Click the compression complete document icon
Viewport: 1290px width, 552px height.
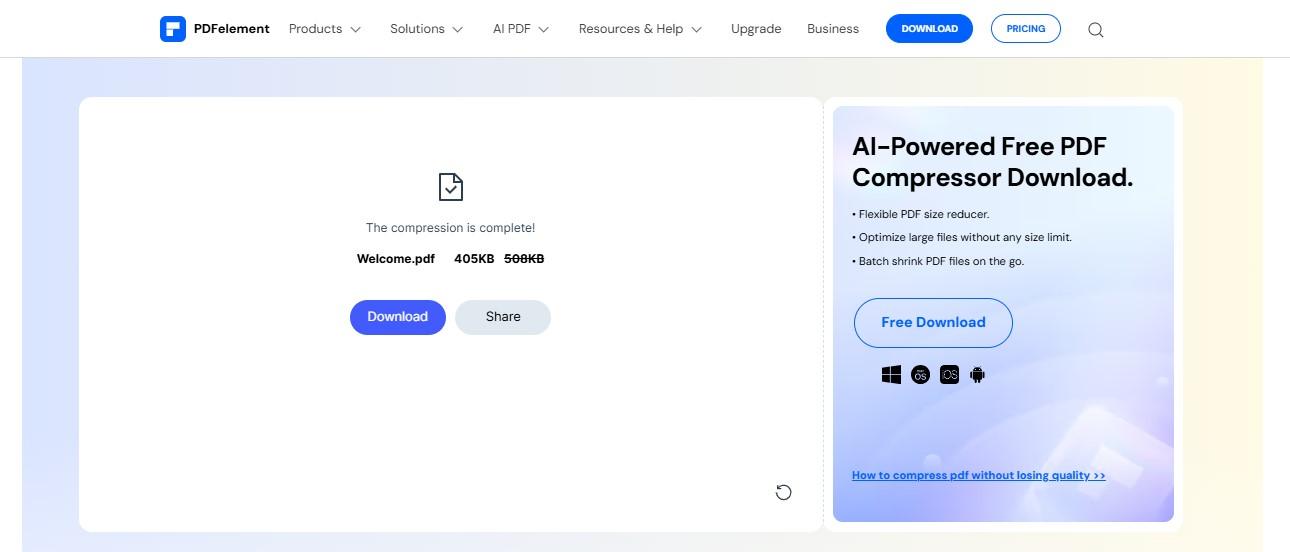click(451, 187)
